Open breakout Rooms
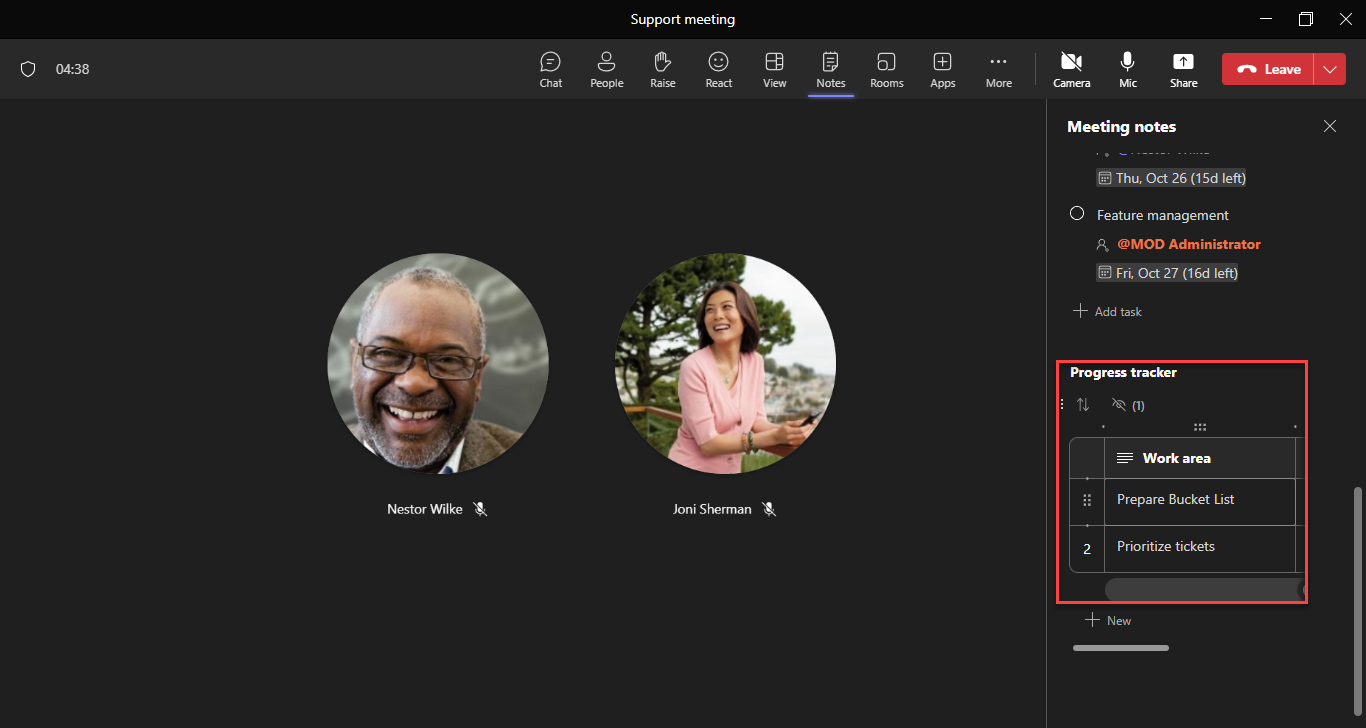Screen dimensions: 1366x728 [886, 68]
